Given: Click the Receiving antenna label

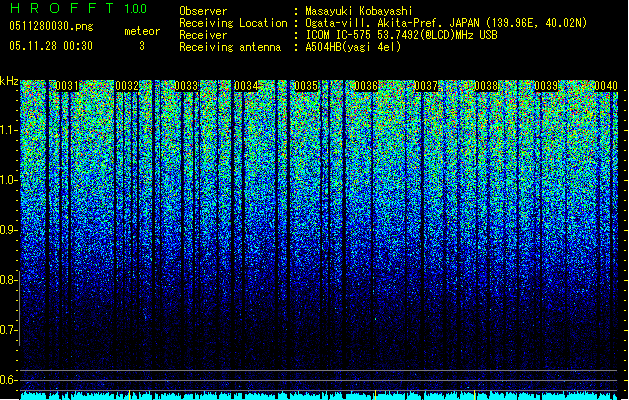Looking at the screenshot, I should click(230, 47).
